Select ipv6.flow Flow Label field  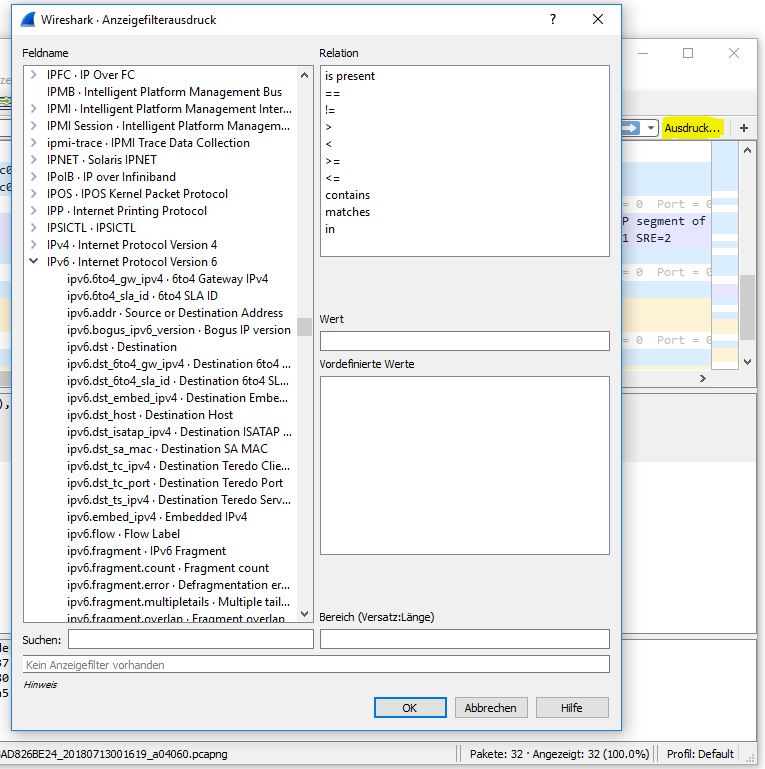pos(122,534)
